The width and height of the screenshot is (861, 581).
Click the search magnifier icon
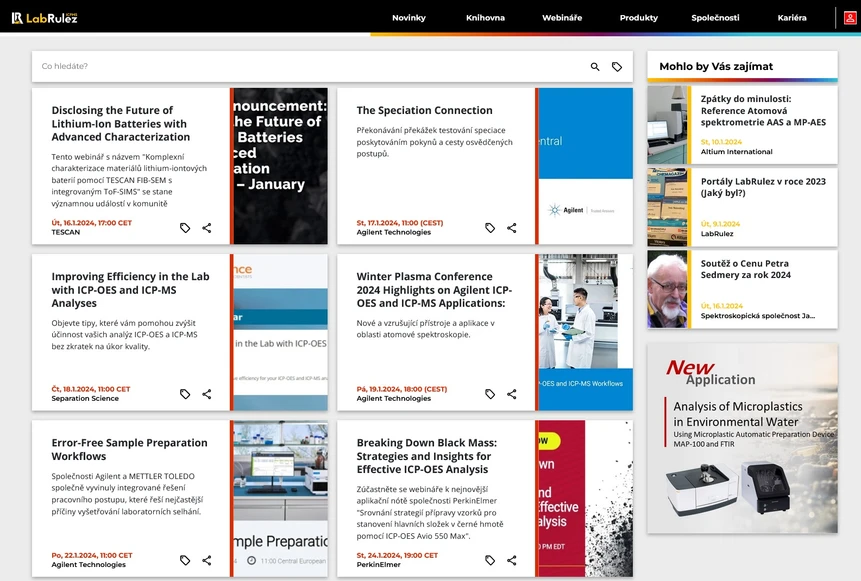tap(595, 66)
